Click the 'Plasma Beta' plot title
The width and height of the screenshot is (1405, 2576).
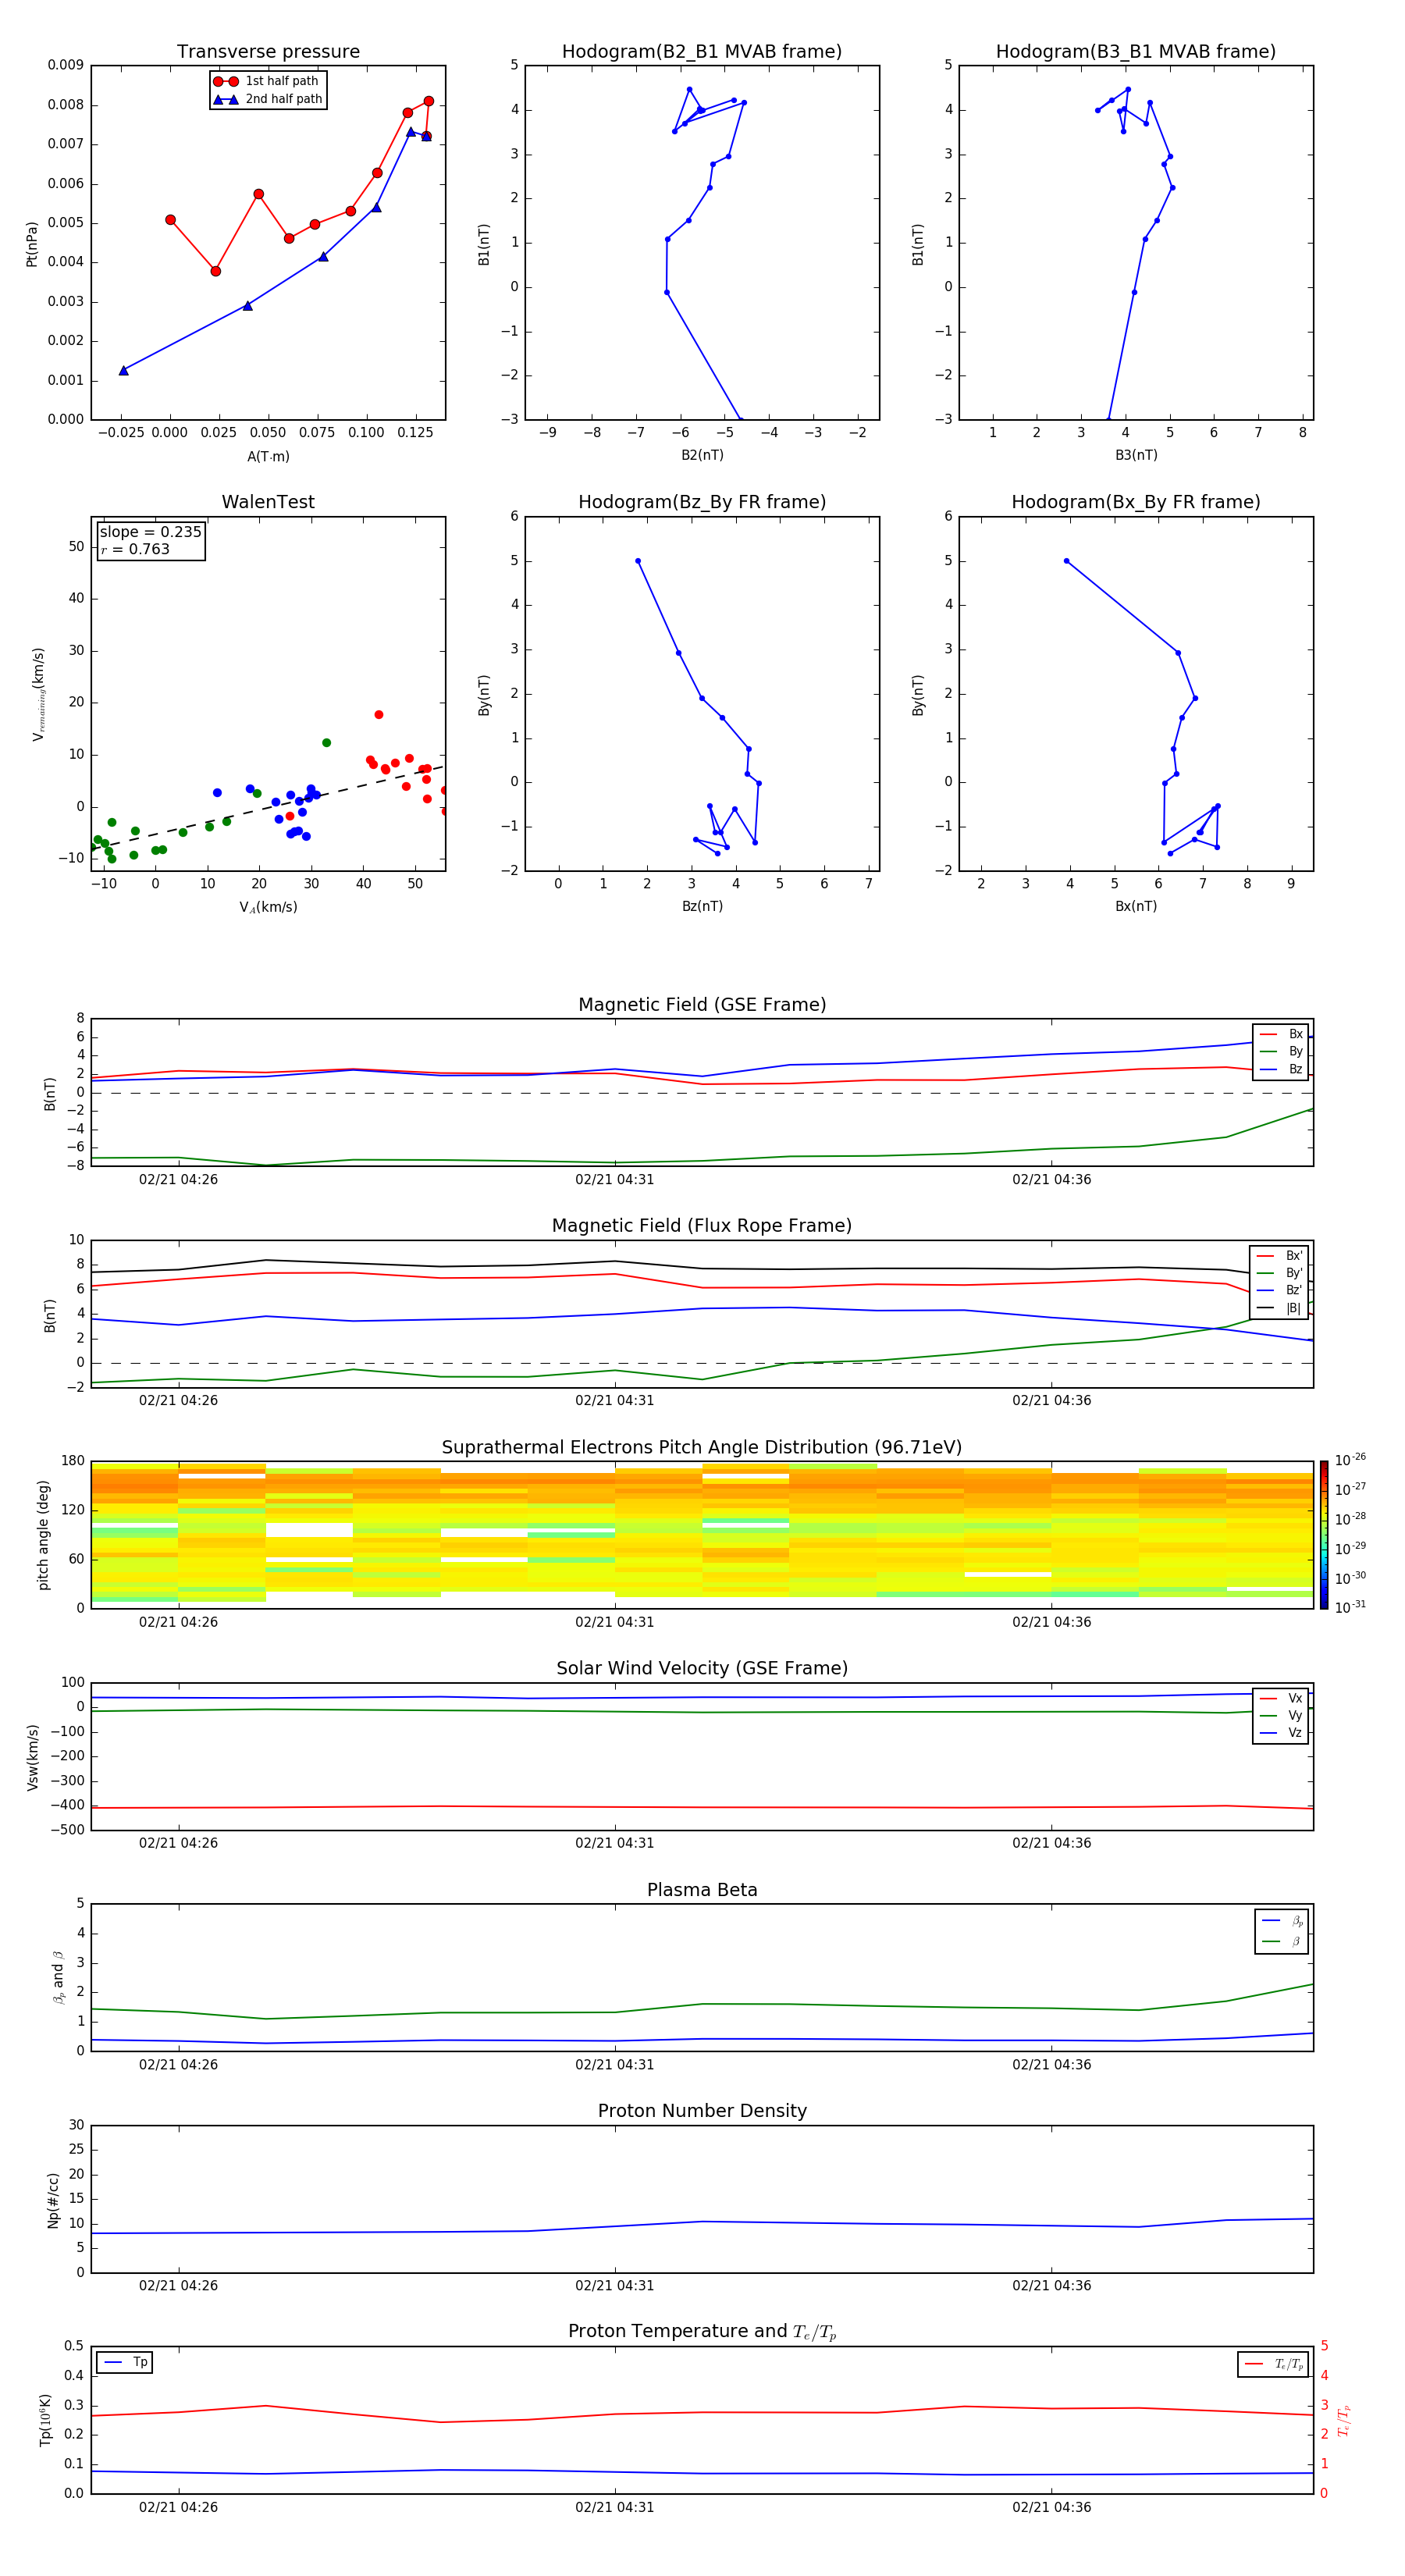pyautogui.click(x=702, y=1890)
